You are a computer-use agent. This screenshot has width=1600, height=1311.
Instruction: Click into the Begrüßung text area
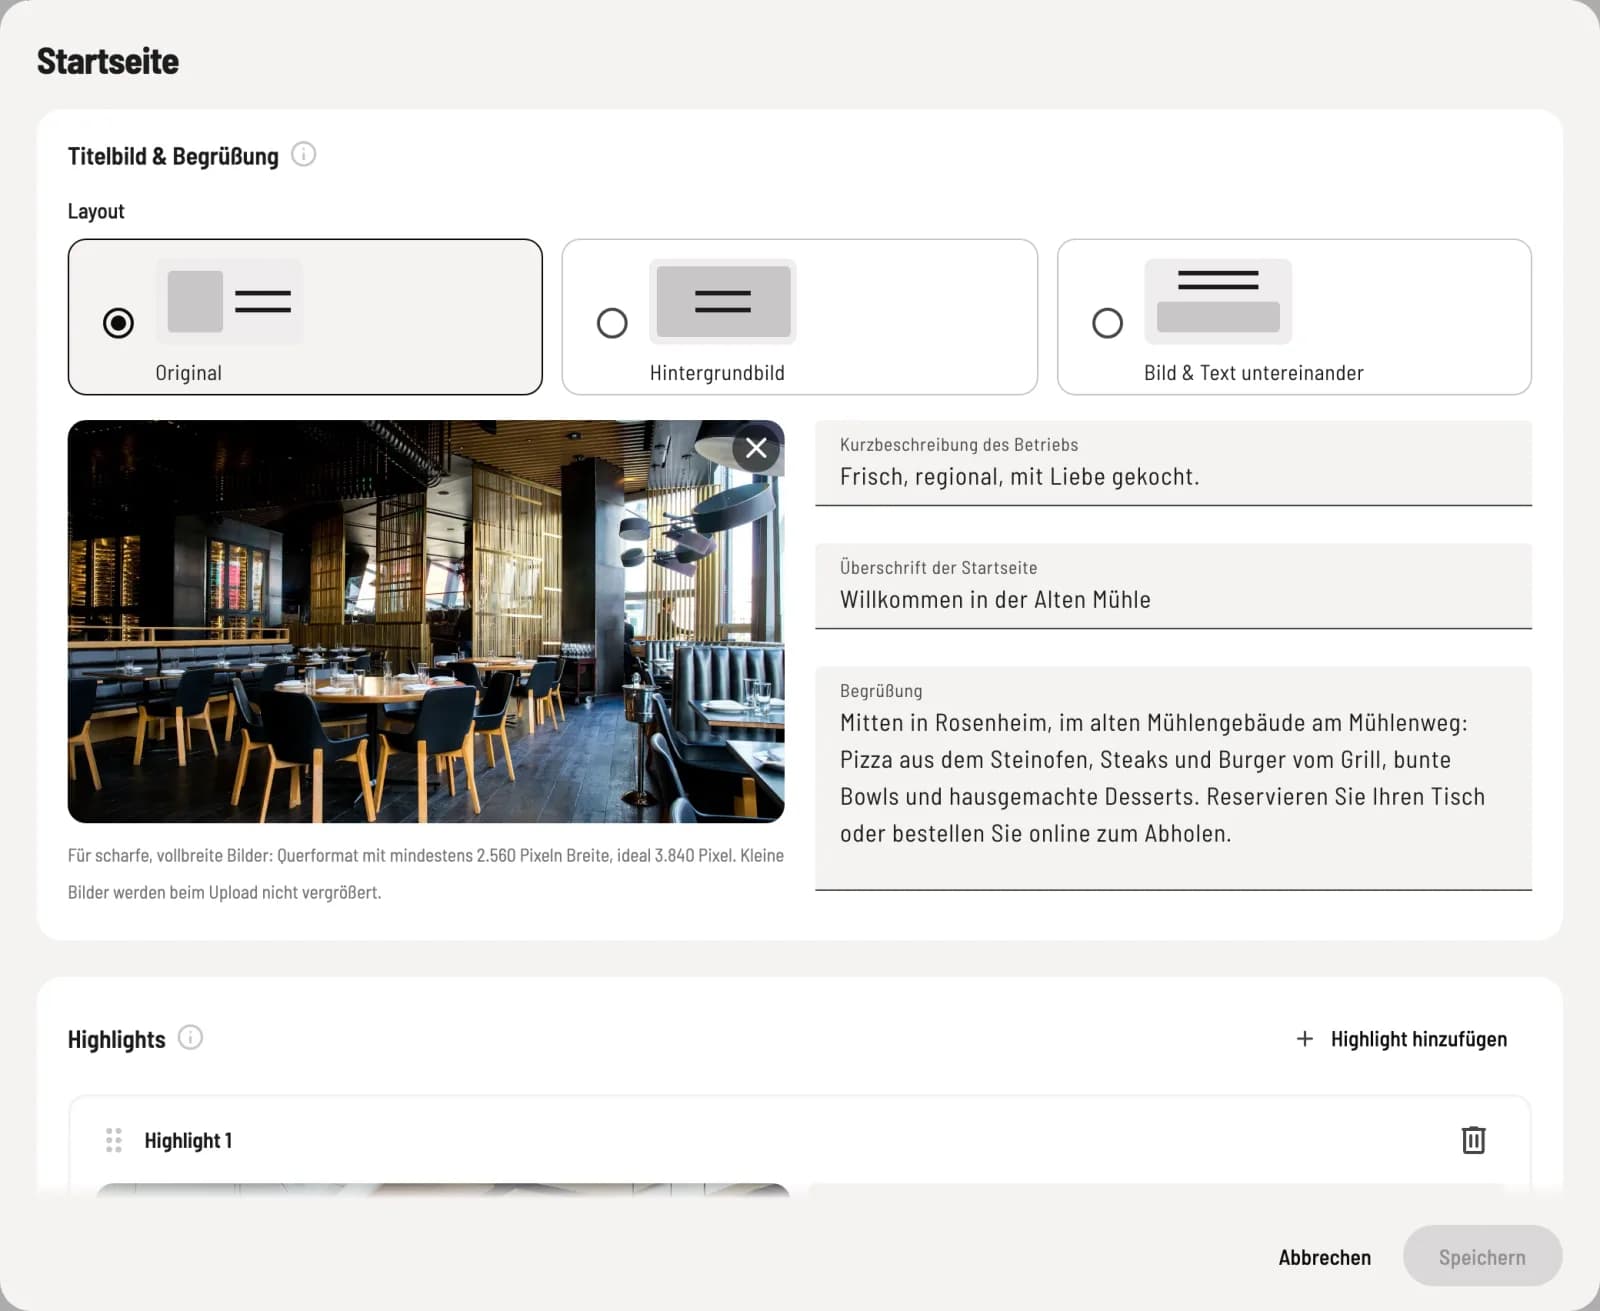click(x=1173, y=778)
